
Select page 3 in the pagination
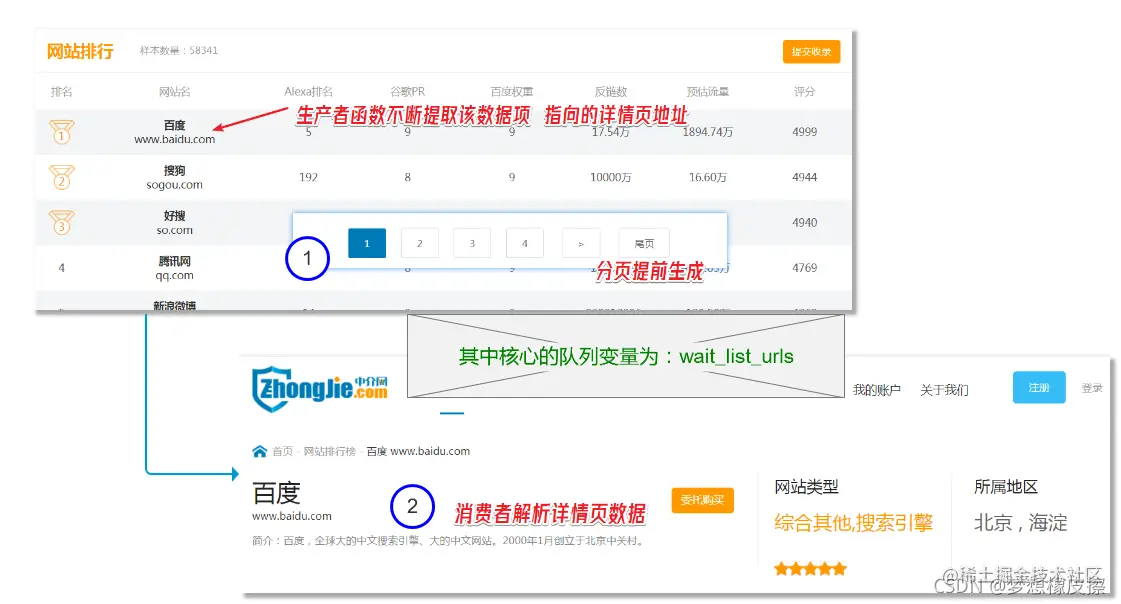[x=472, y=243]
